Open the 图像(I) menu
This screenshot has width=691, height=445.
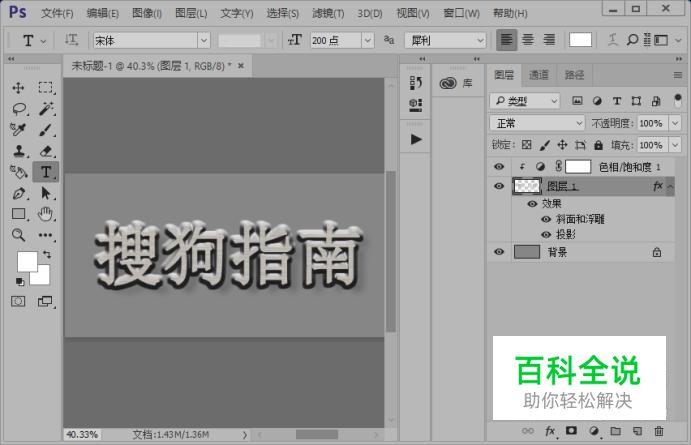[x=147, y=13]
